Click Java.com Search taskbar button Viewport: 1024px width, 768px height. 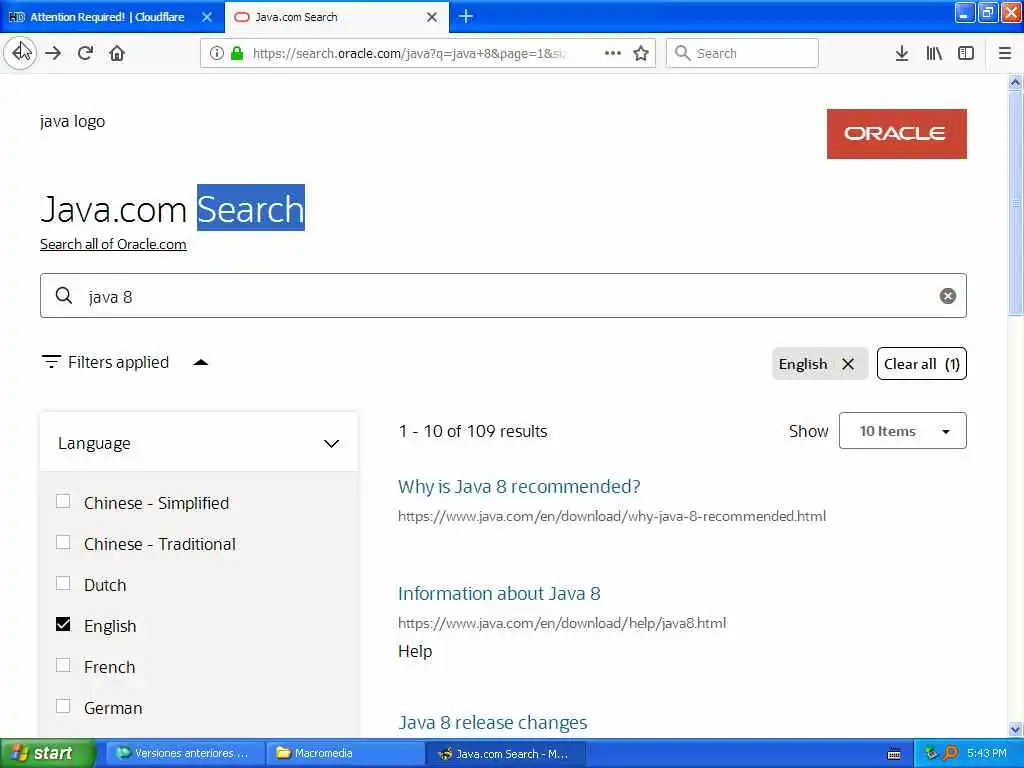(x=506, y=754)
